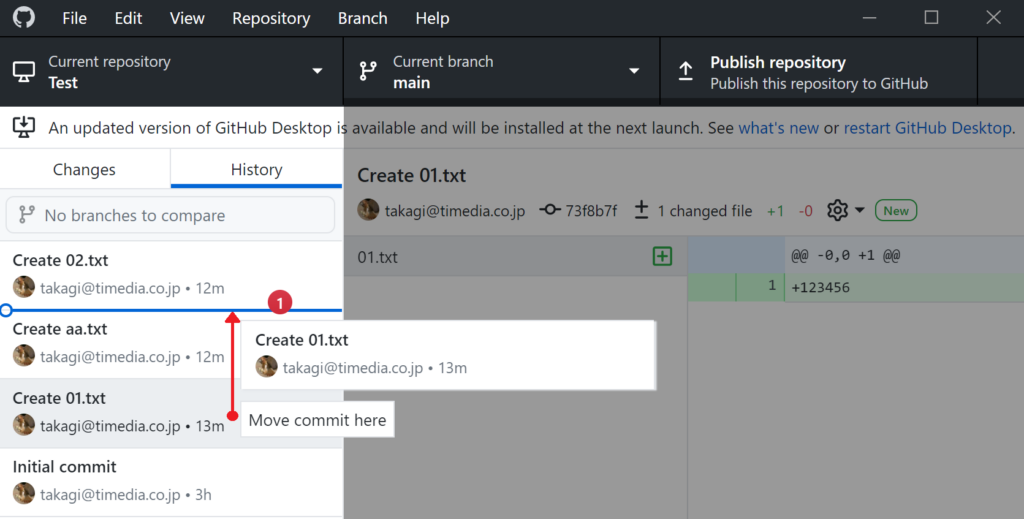The image size is (1024, 519).
Task: Click the update download icon in banner
Action: (24, 128)
